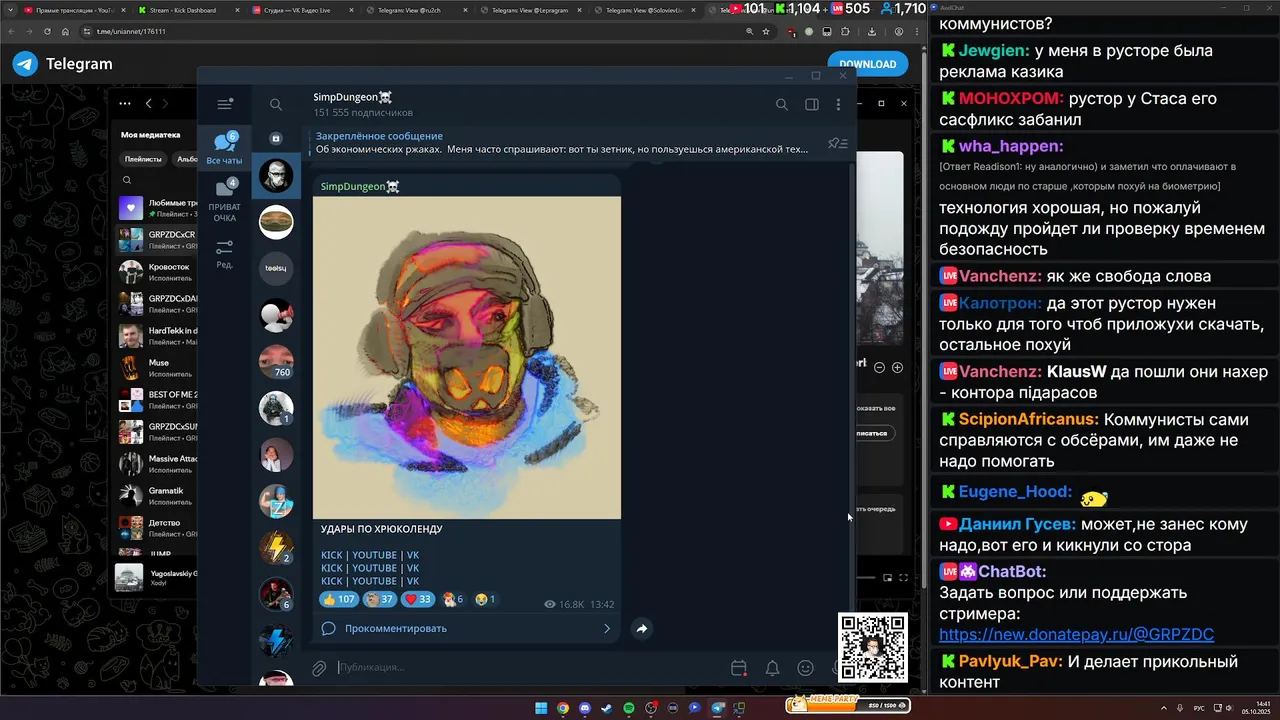Go to the browser home page

click(x=65, y=31)
